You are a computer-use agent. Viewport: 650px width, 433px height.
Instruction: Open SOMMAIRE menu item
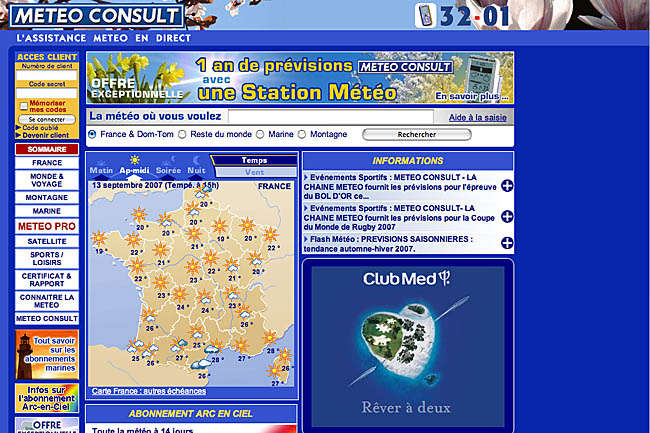[x=47, y=149]
